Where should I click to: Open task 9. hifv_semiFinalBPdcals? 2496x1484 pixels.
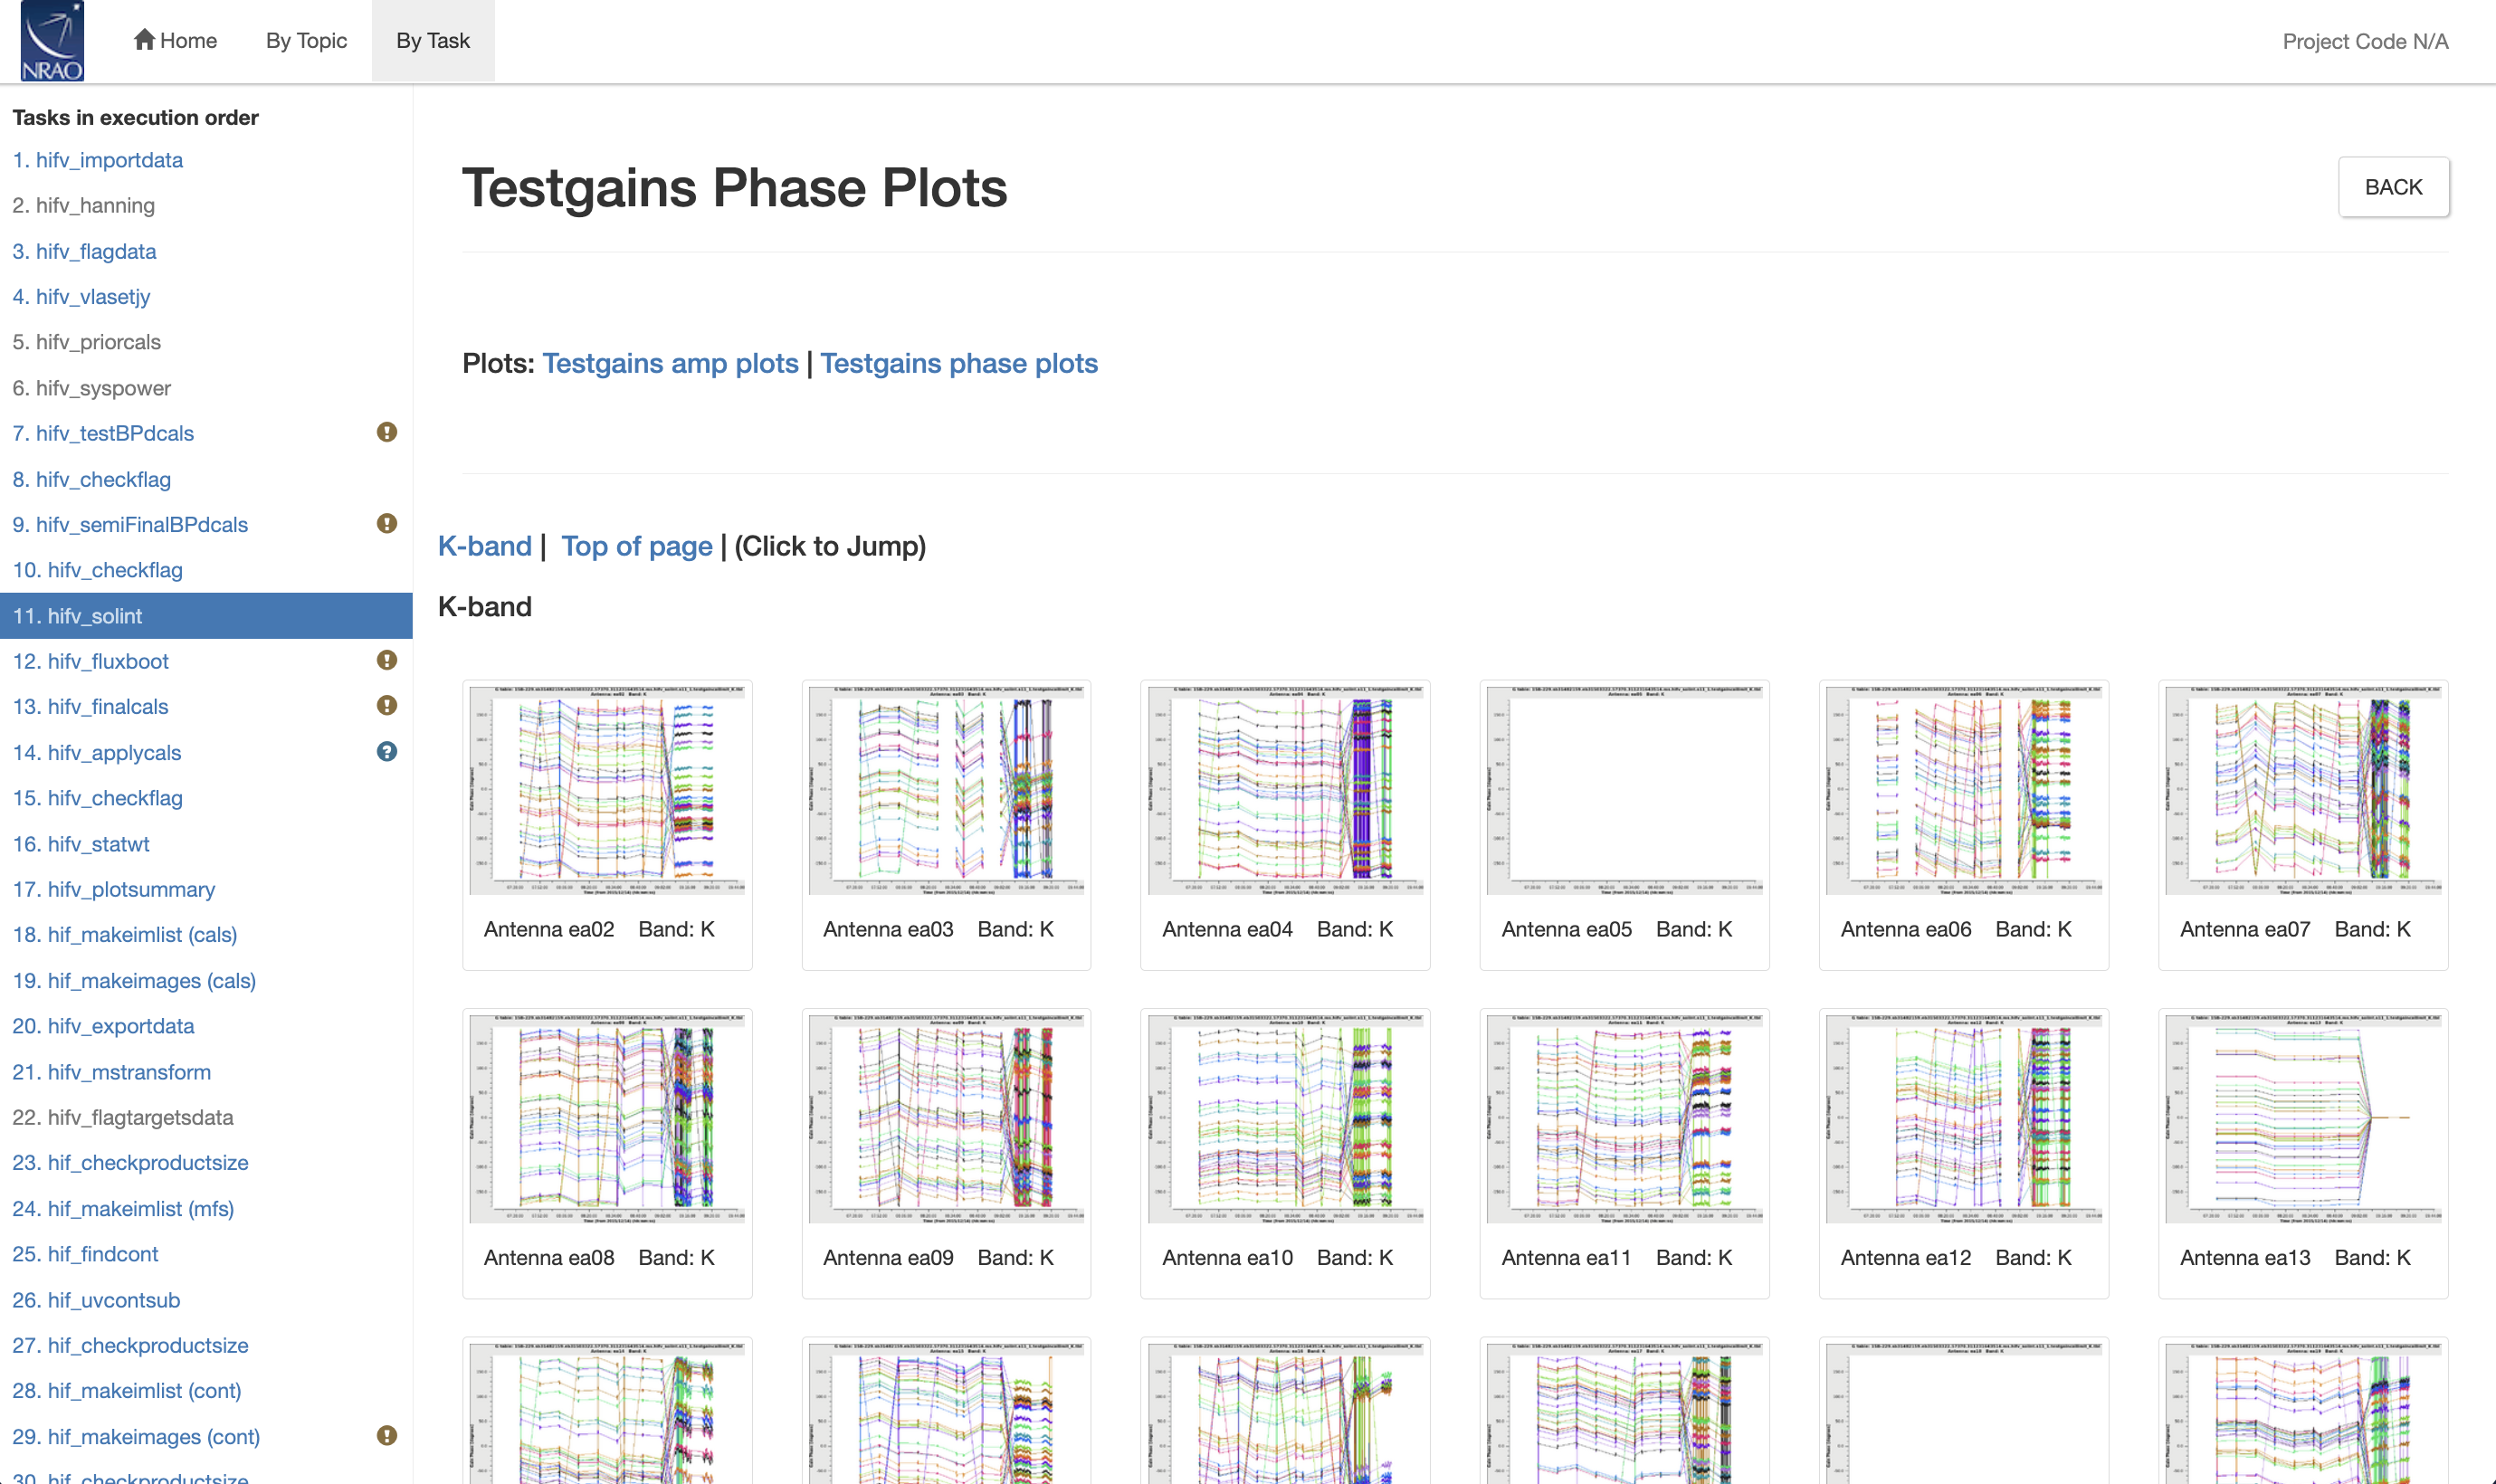click(130, 524)
